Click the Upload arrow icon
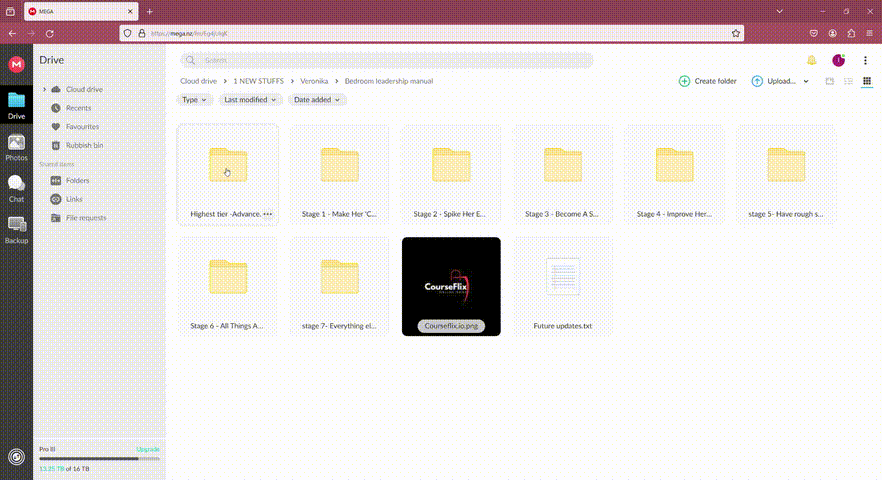The image size is (882, 480). 757,81
